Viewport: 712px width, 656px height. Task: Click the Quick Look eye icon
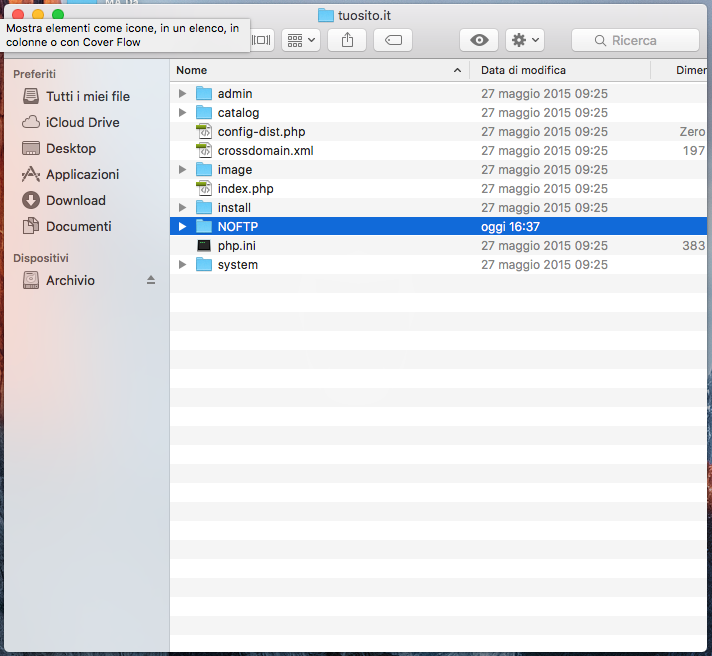pyautogui.click(x=479, y=40)
